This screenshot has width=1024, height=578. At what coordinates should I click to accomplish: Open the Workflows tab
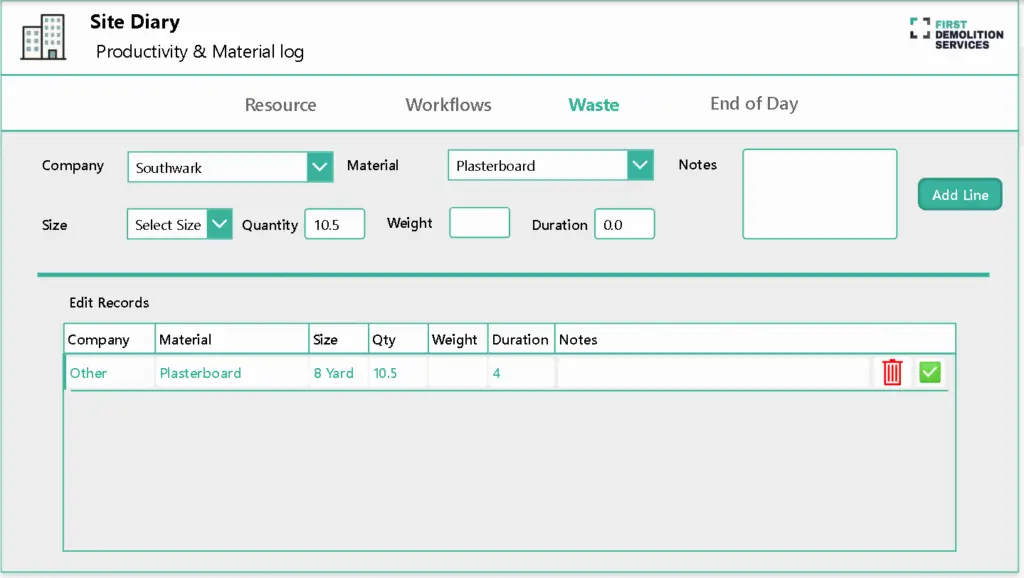[x=448, y=105]
